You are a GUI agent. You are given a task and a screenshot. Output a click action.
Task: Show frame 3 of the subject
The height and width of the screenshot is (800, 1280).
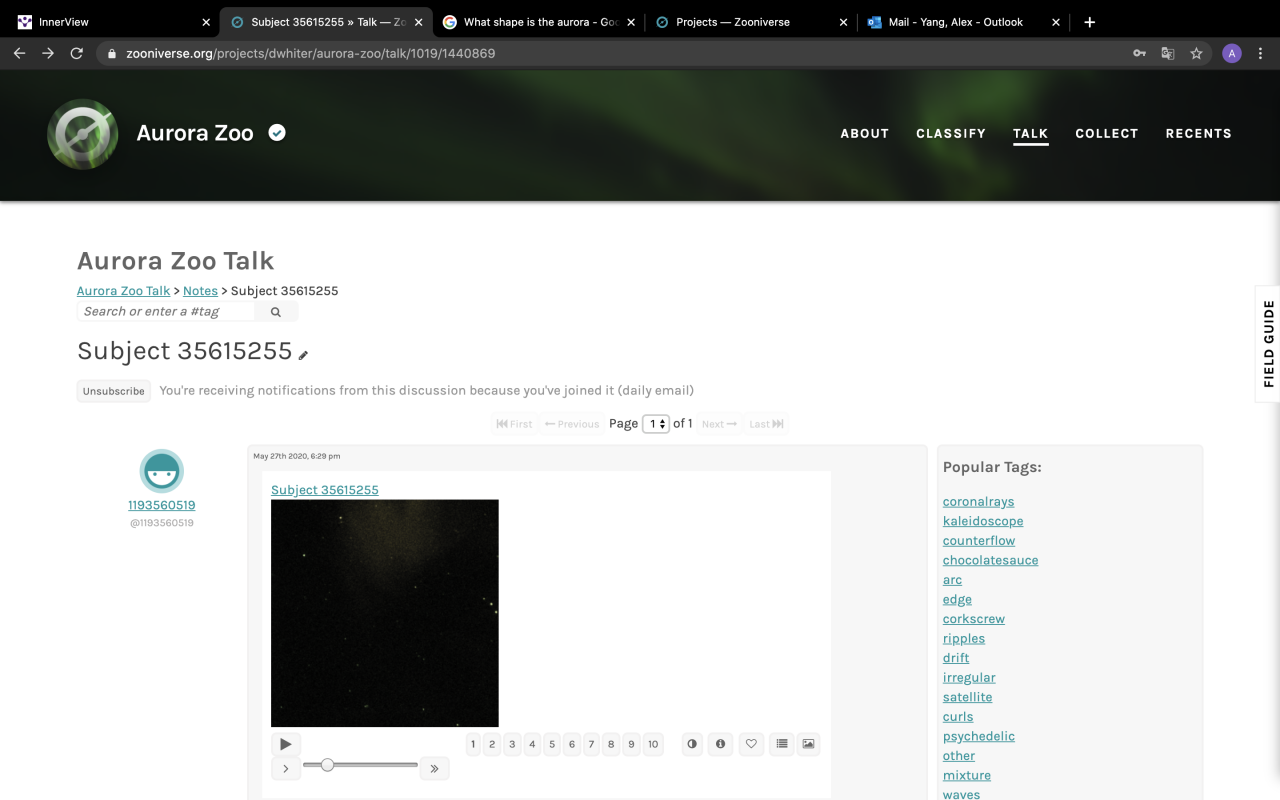[512, 744]
